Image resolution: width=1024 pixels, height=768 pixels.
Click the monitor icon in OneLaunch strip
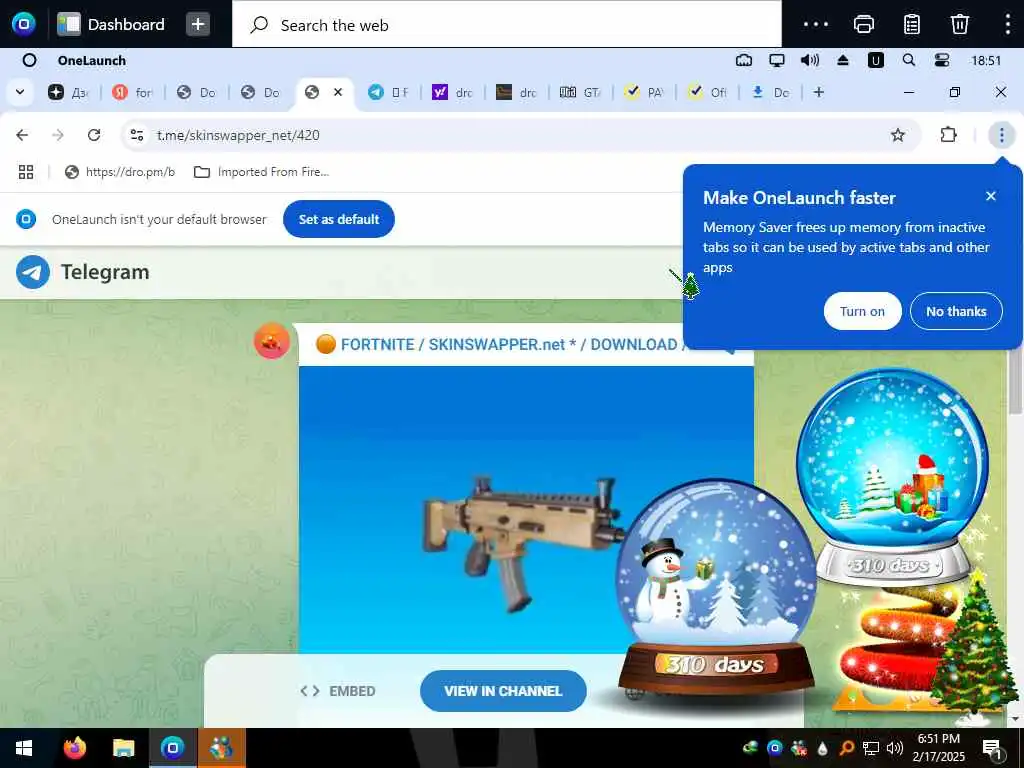point(776,61)
